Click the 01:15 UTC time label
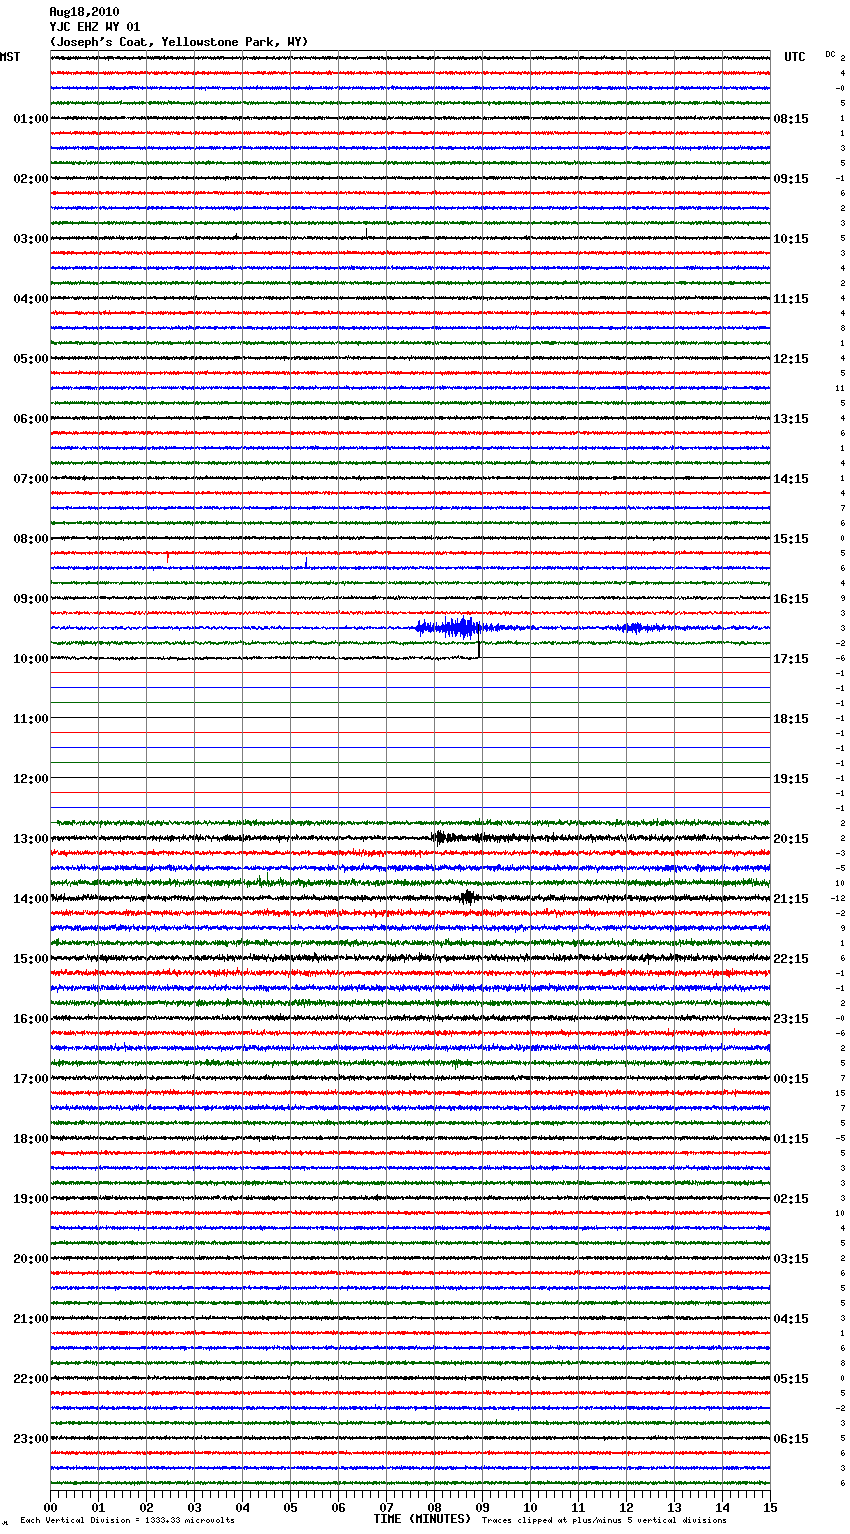 point(791,1139)
